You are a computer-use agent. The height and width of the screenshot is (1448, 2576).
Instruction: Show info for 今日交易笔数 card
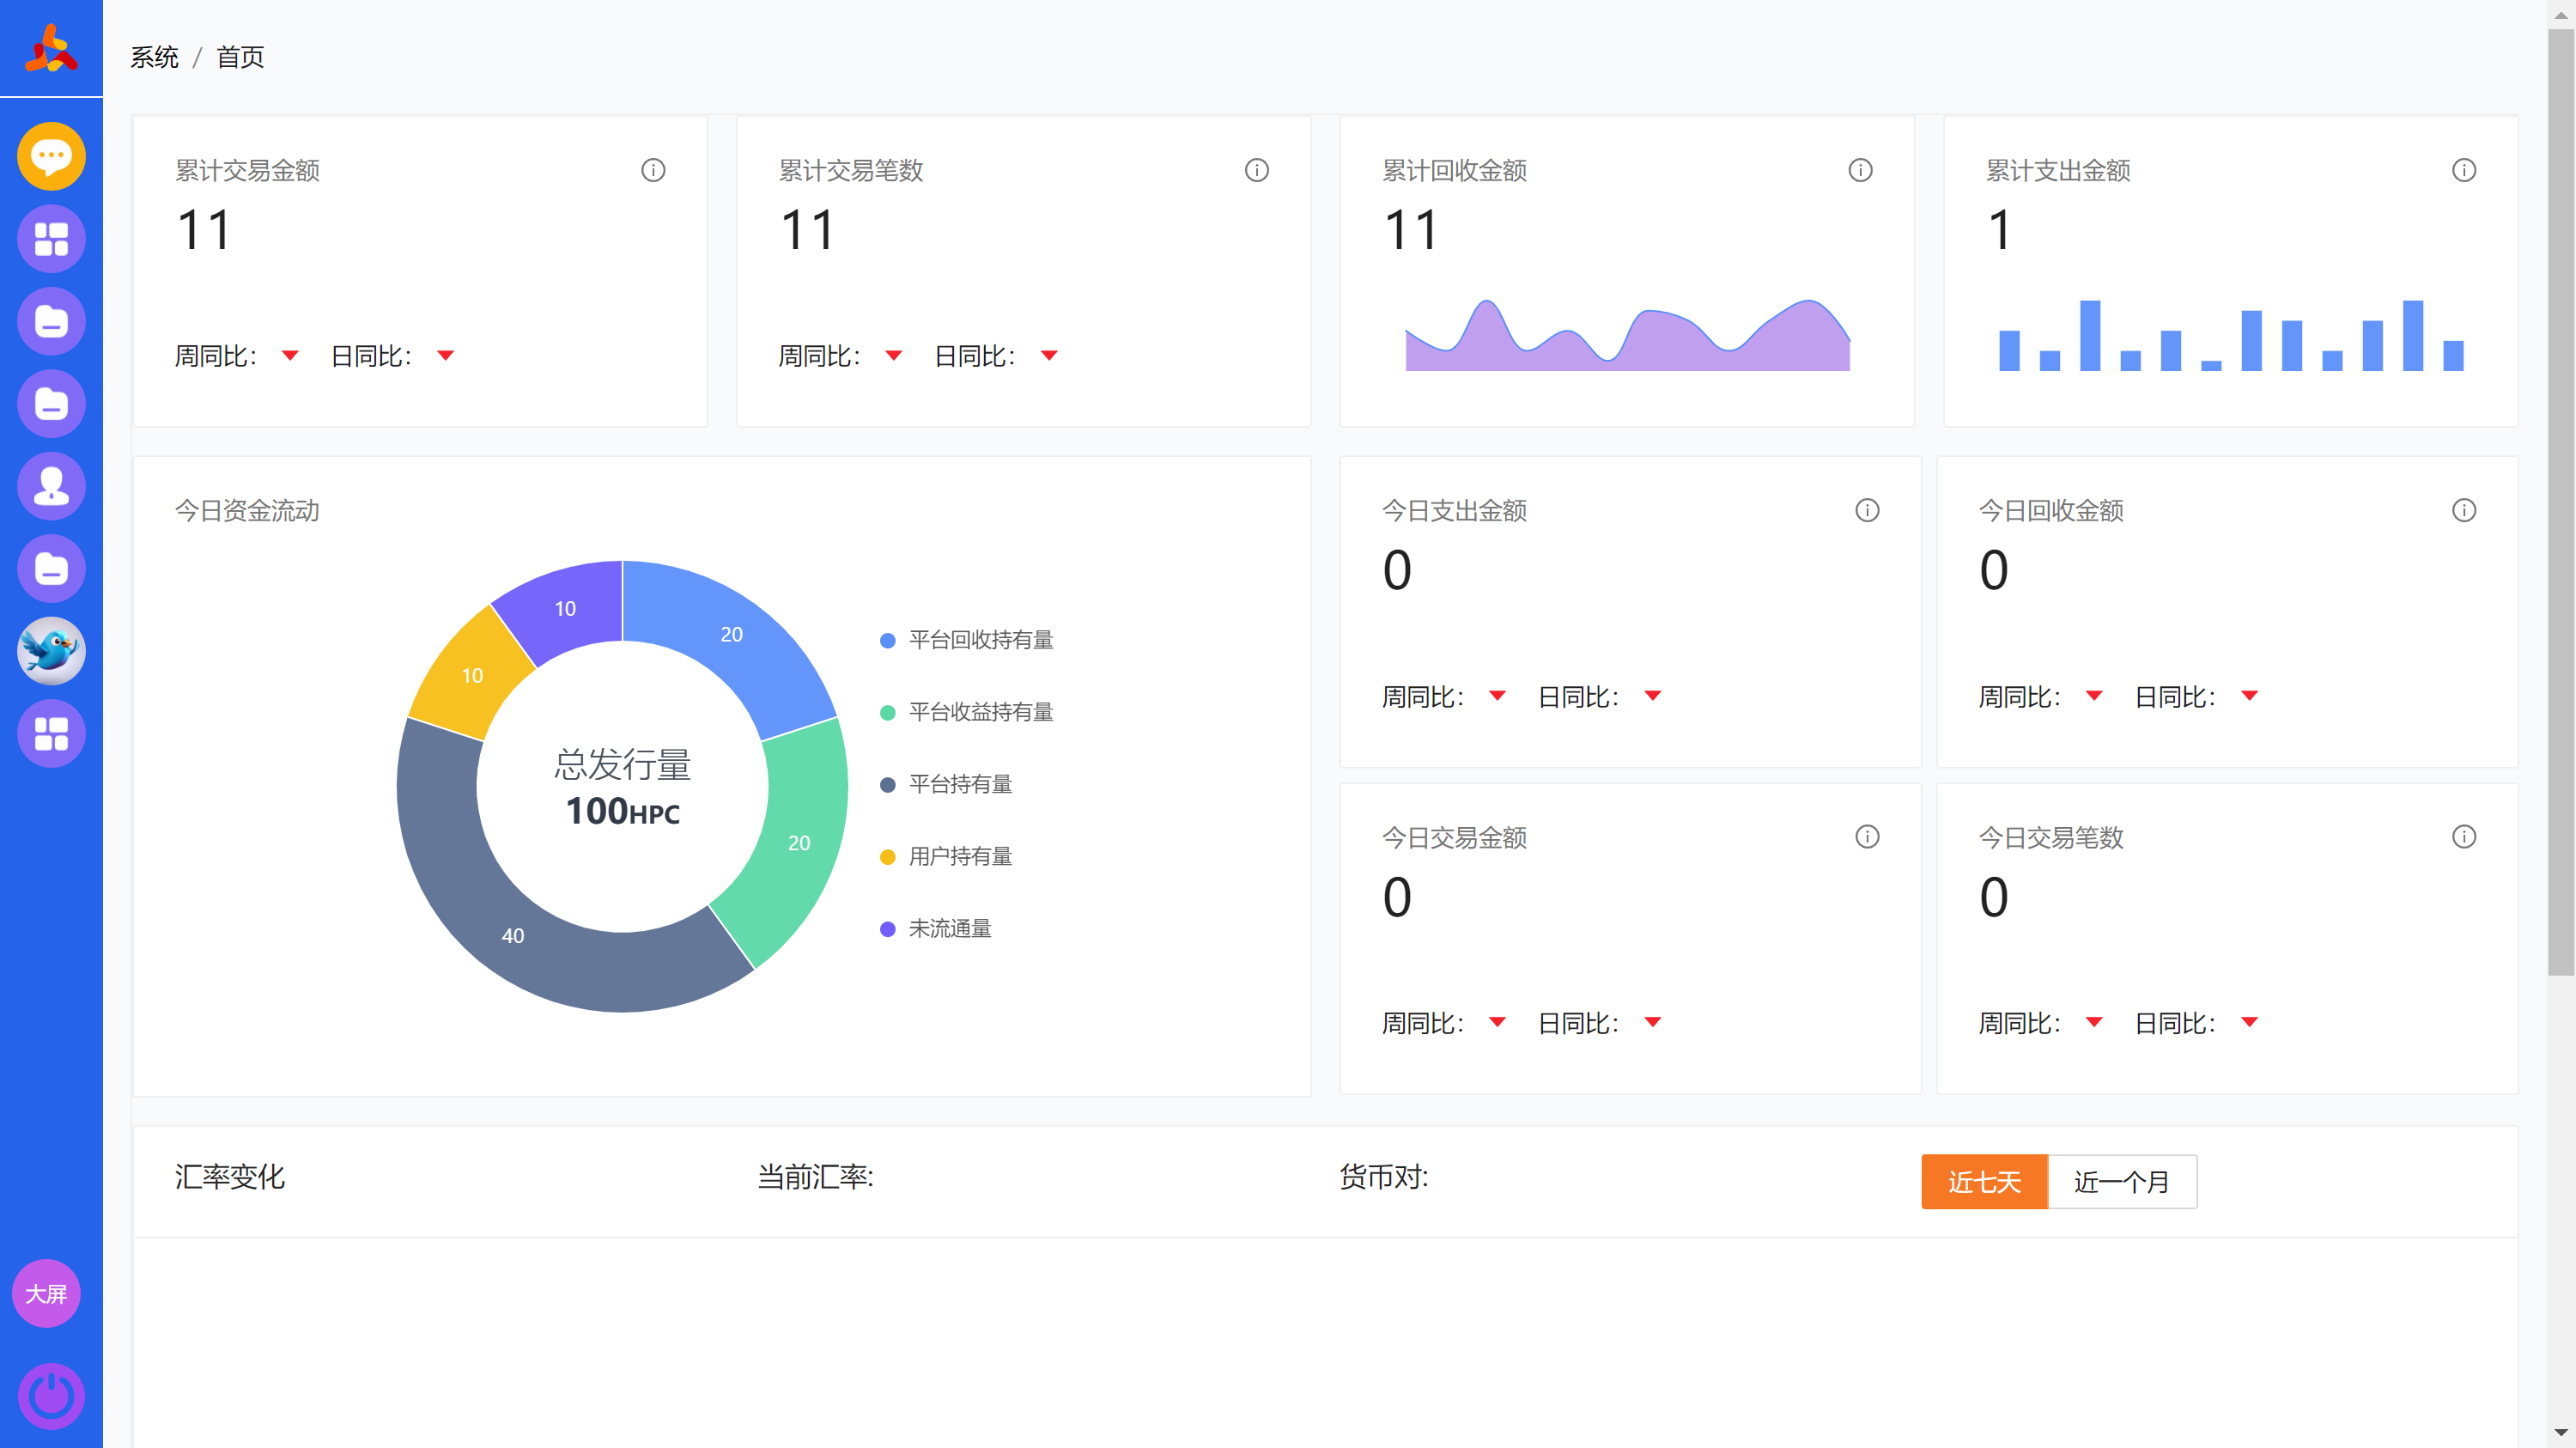[2464, 836]
